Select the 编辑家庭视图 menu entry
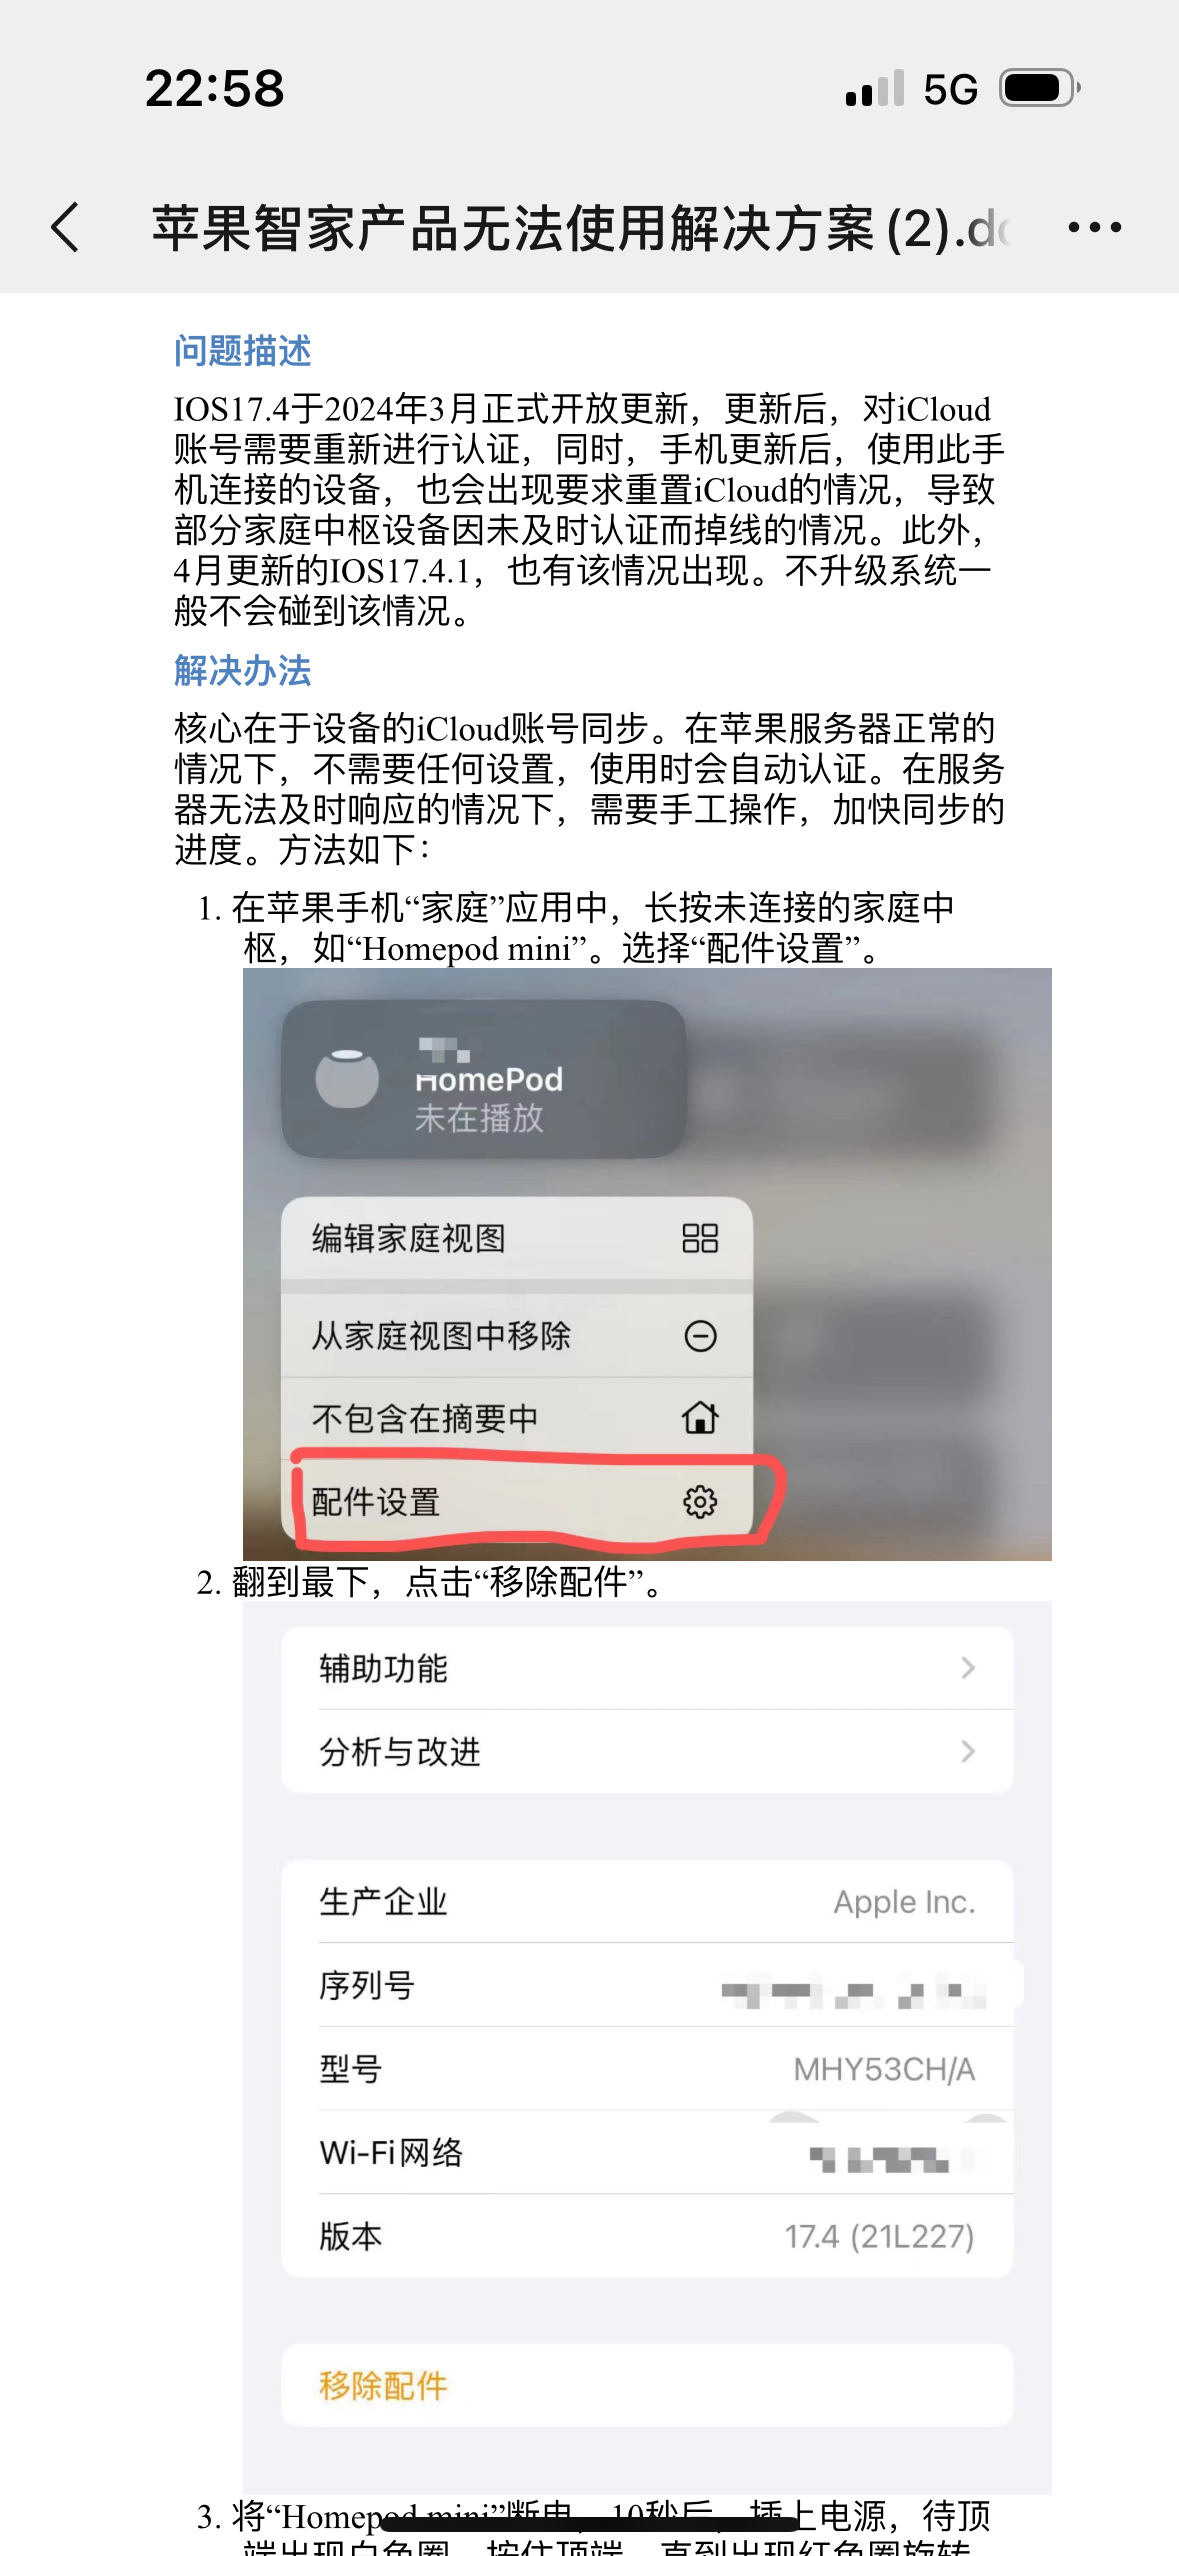 tap(517, 1238)
